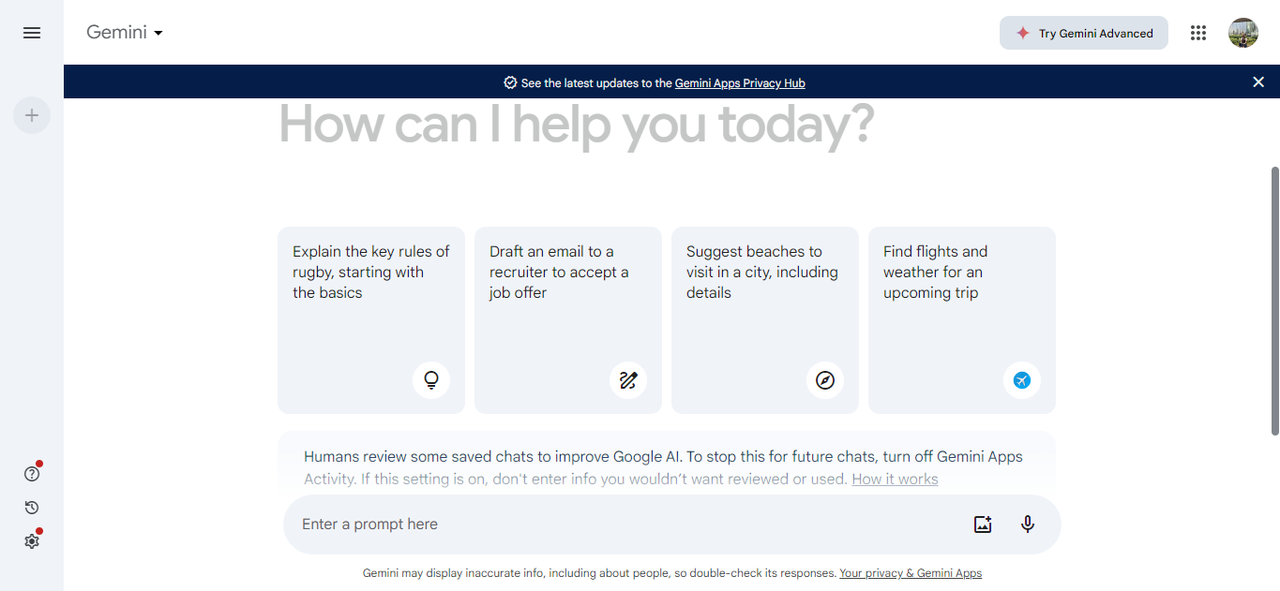The image size is (1280, 591).
Task: Expand the Gemini model dropdown
Action: click(124, 33)
